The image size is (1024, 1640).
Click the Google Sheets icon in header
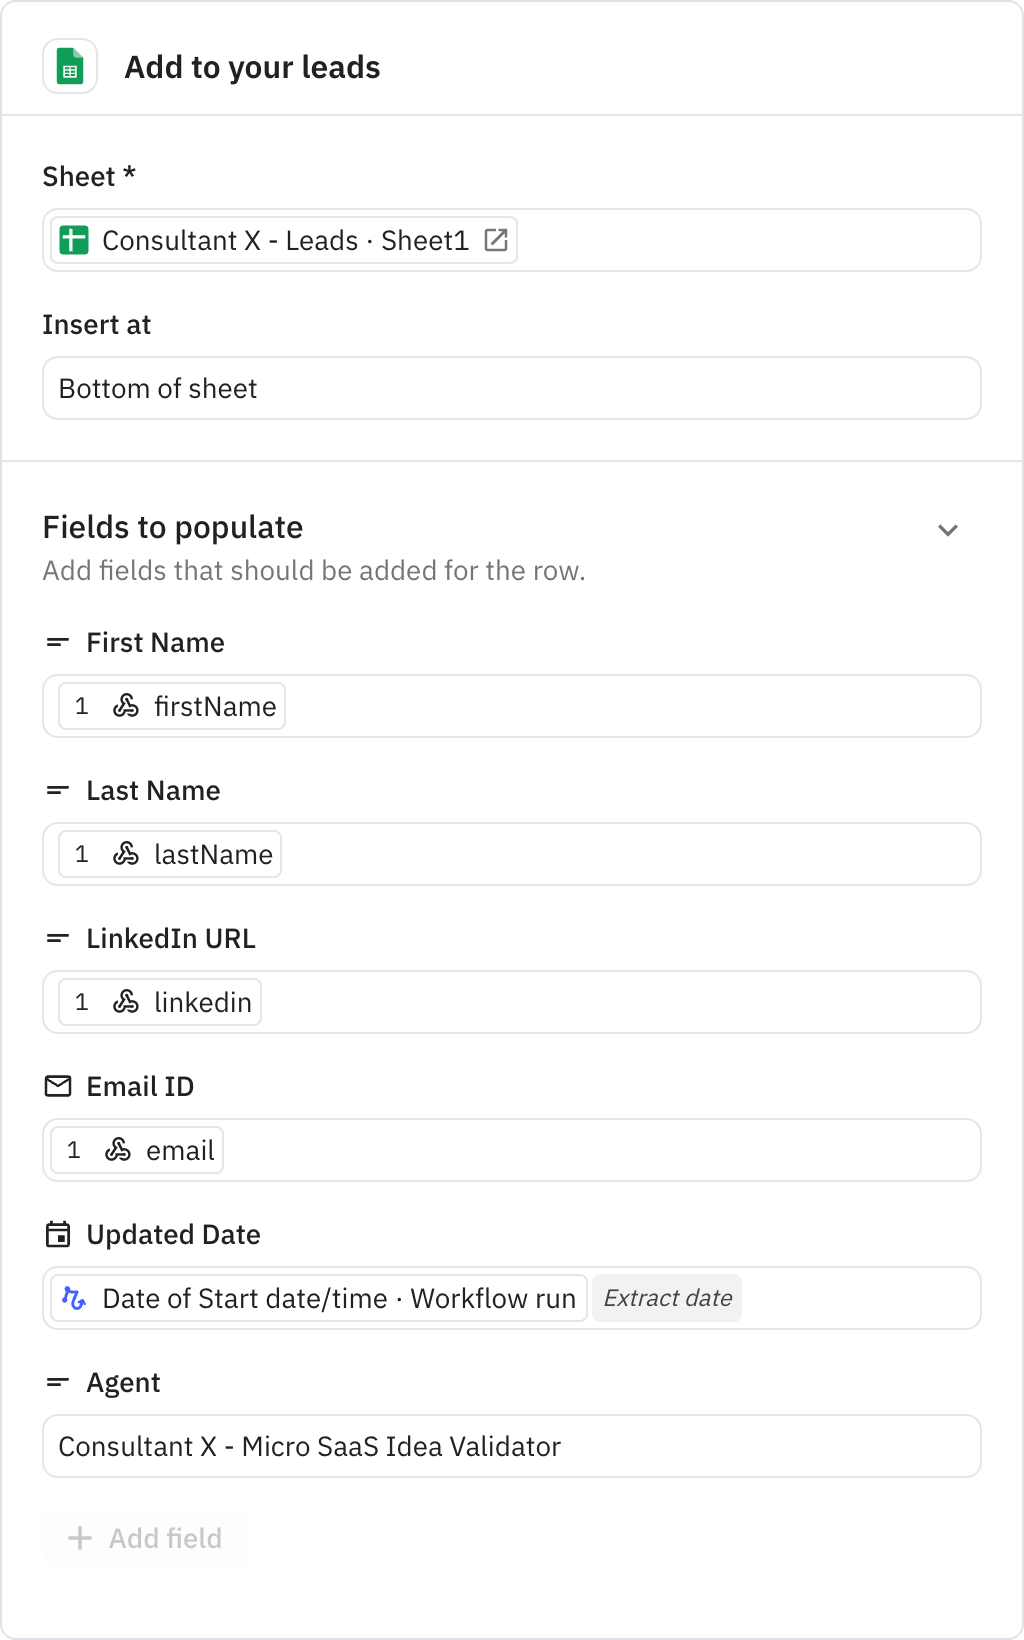tap(70, 67)
